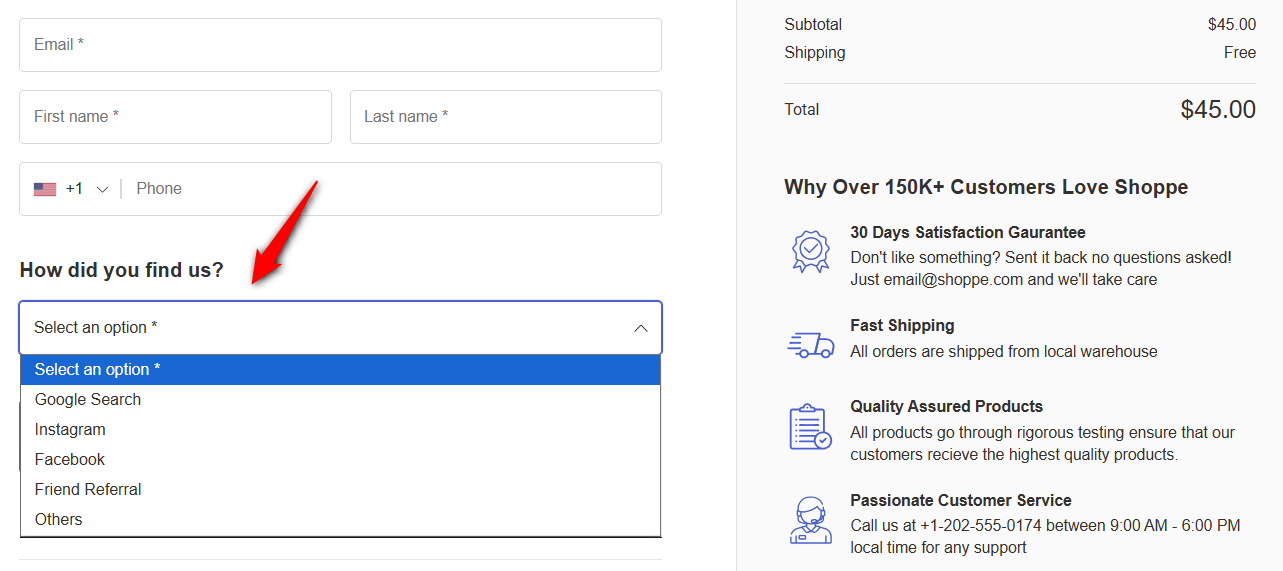Select Google Search from the list
Screen dimensions: 1283x571
[x=340, y=400]
